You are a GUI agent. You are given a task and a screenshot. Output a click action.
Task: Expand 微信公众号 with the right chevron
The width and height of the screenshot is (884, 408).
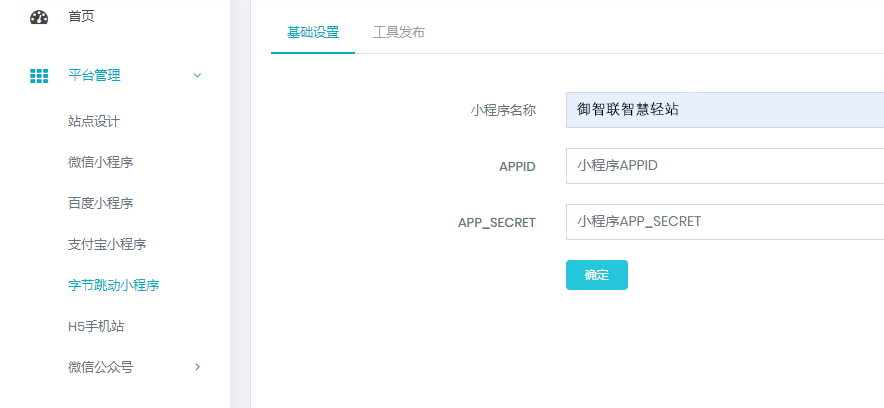(x=197, y=367)
